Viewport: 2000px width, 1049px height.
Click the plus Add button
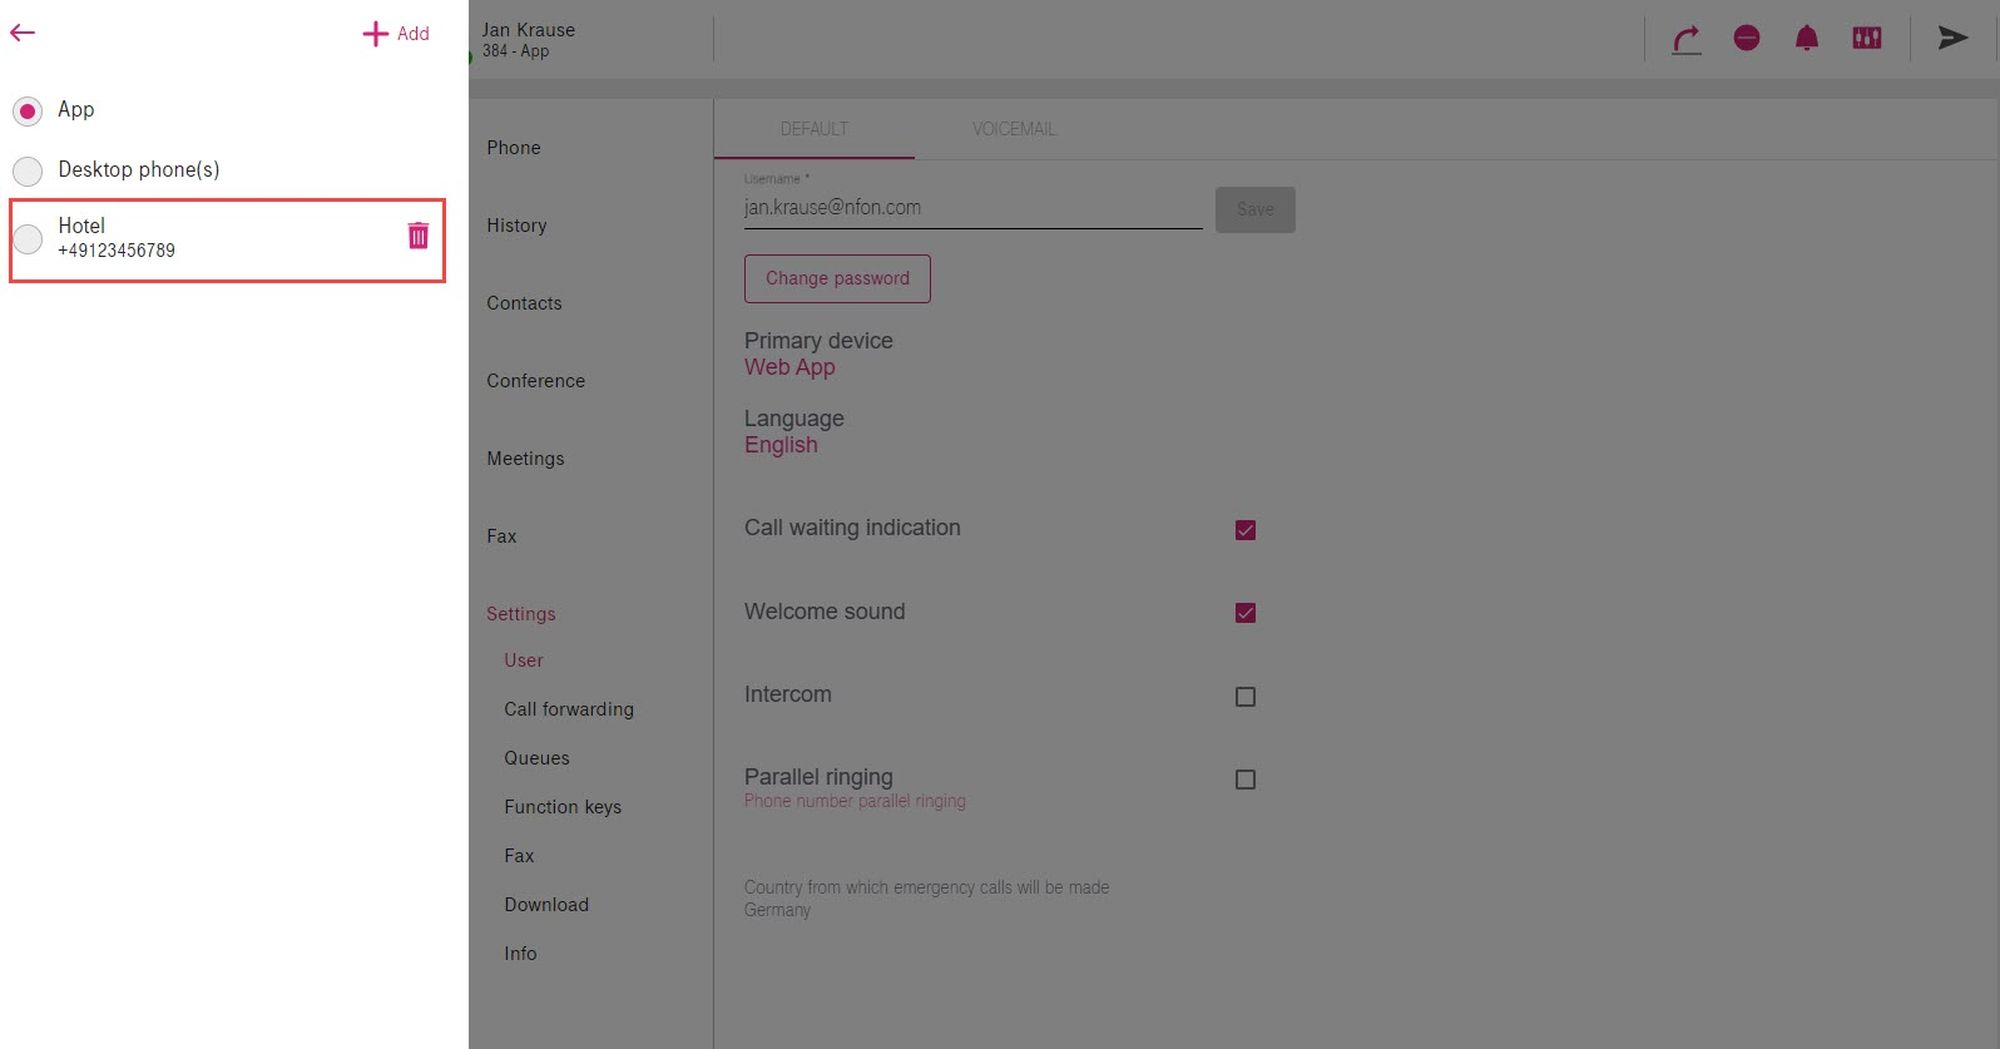[x=396, y=34]
